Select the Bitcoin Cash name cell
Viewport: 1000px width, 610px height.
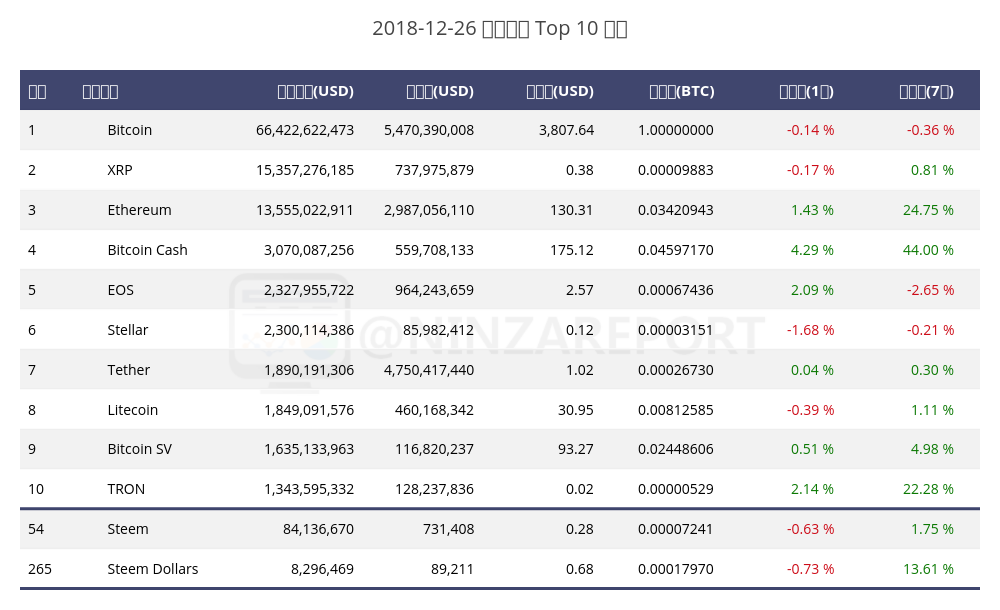tap(147, 250)
